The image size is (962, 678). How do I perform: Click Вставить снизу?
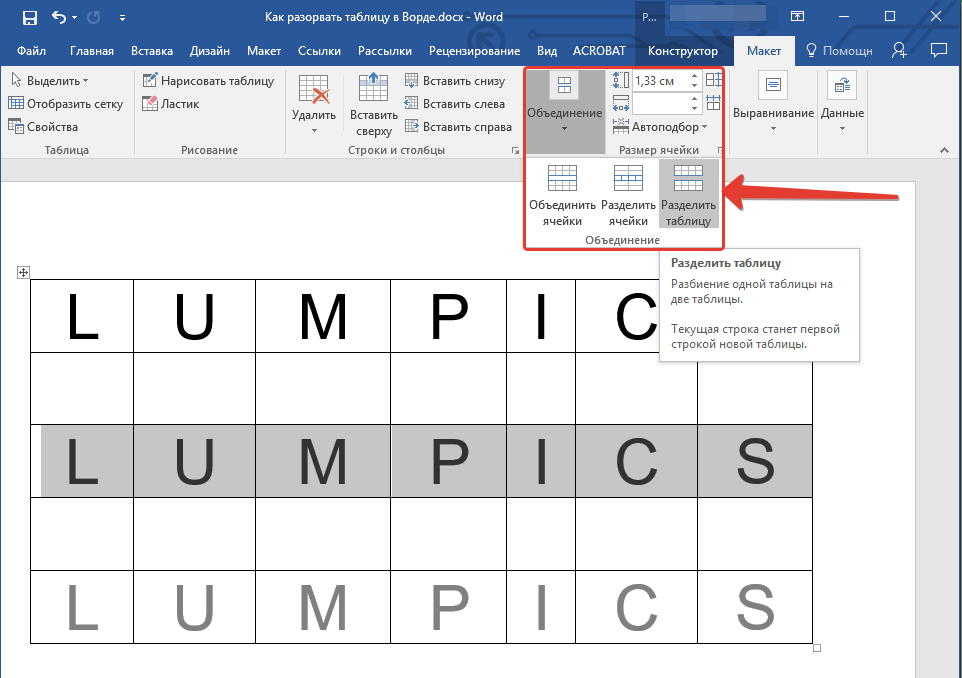[x=455, y=80]
